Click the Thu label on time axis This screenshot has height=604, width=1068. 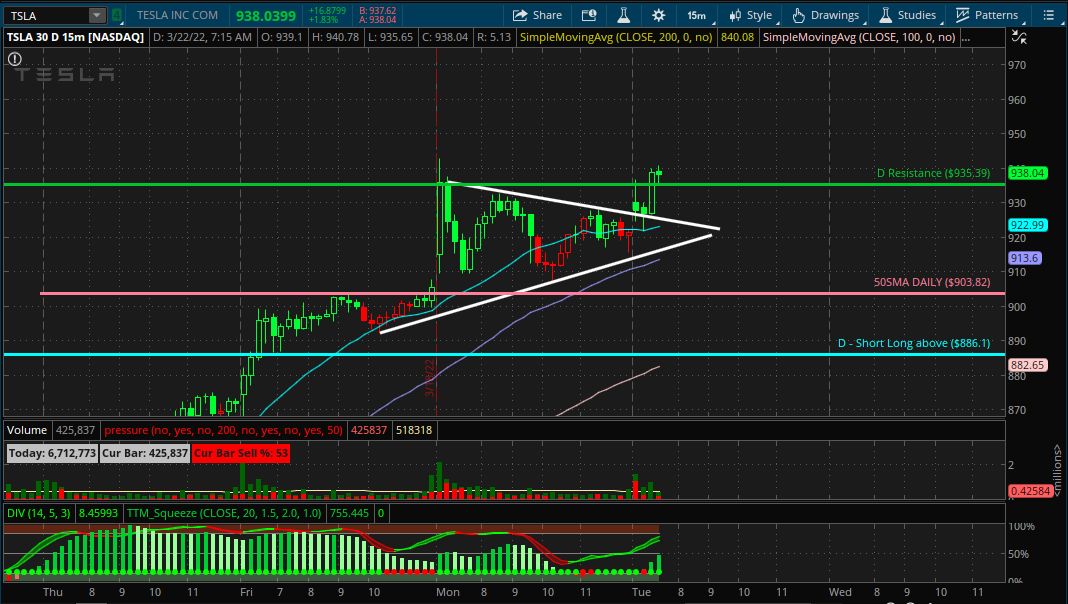(52, 592)
